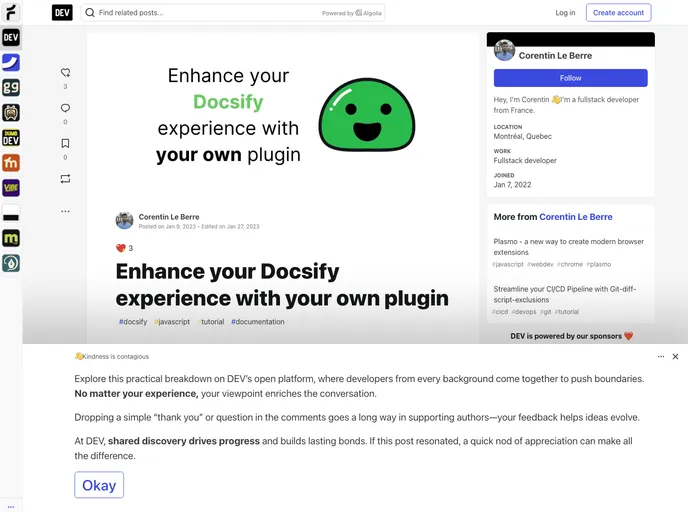The height and width of the screenshot is (512, 688).
Task: Open the DEV community sidebar icon
Action: click(11, 38)
